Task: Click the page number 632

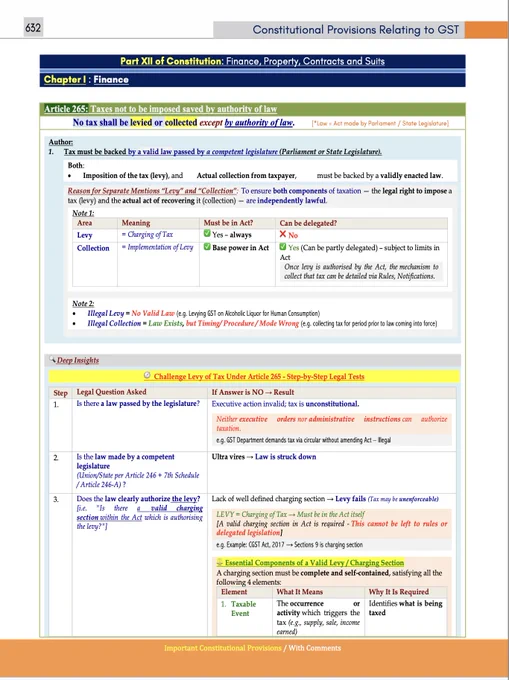Action: click(33, 28)
